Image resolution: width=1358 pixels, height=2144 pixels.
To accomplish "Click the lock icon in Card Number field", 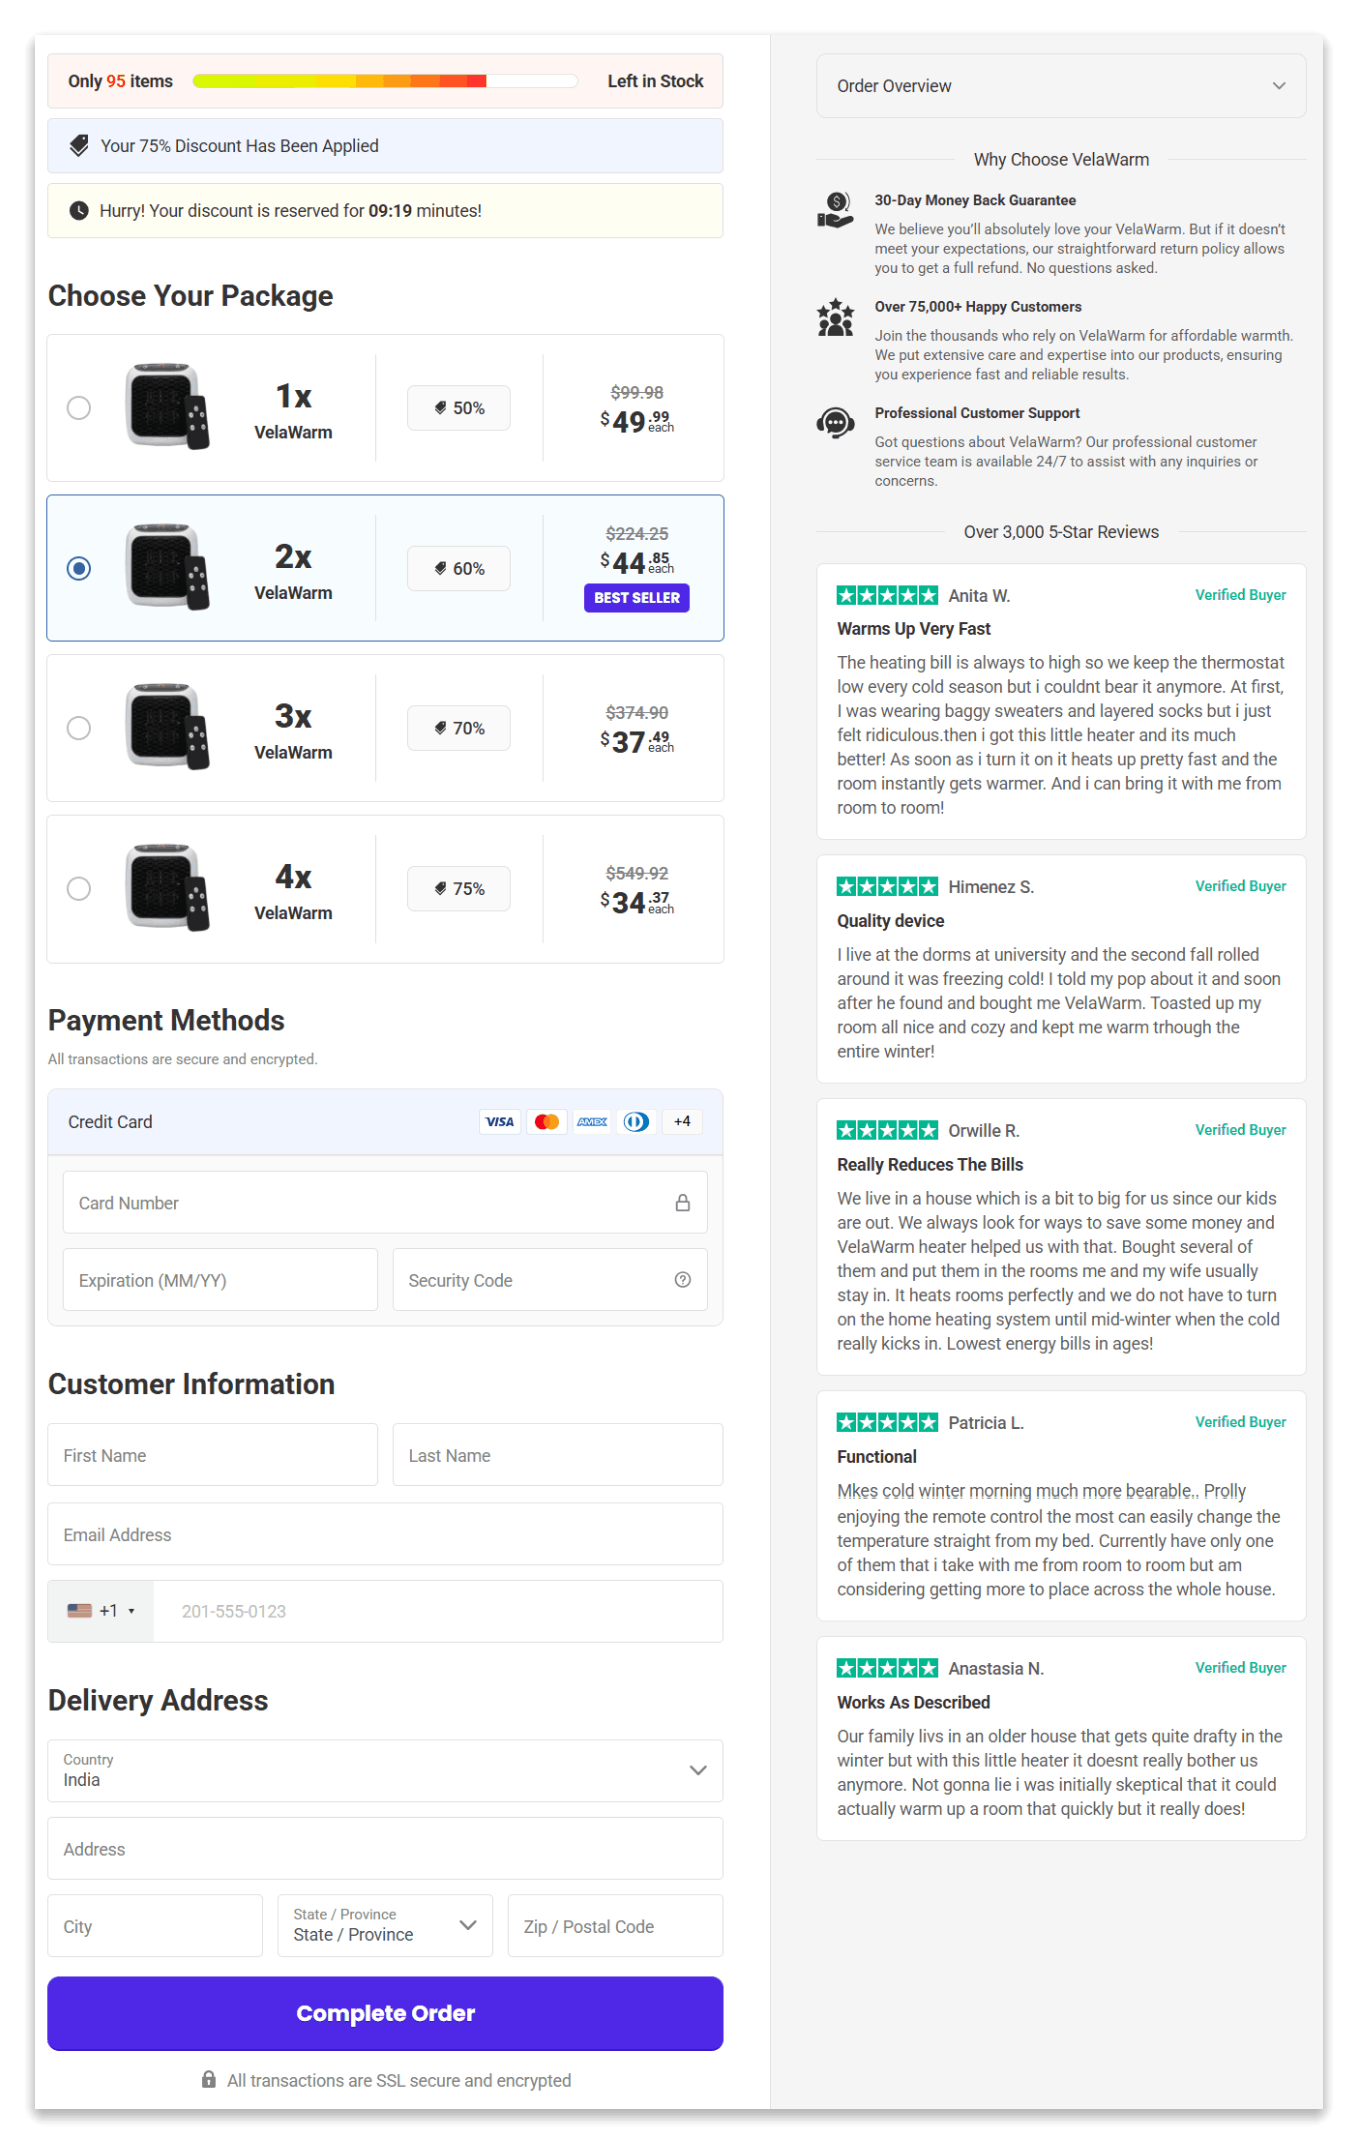I will coord(683,1203).
